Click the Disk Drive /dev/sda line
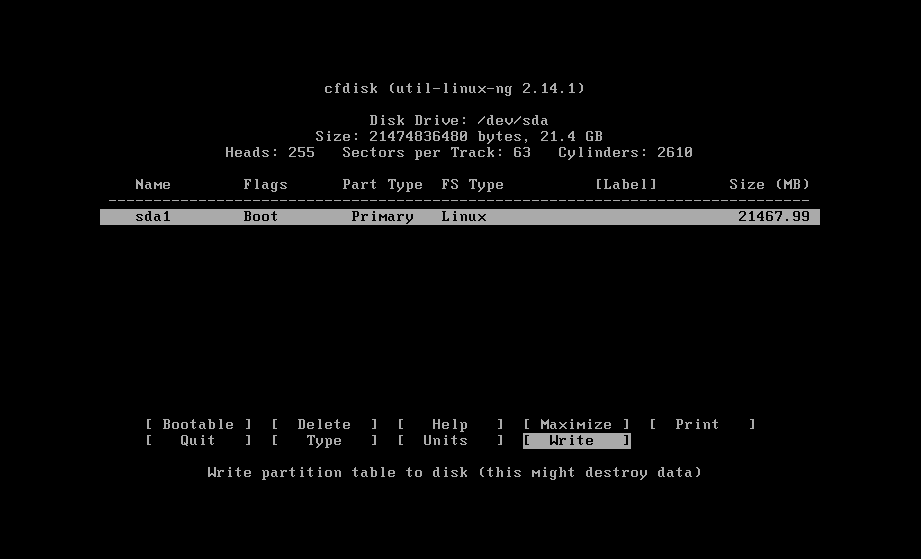The image size is (921, 559). pos(459,120)
